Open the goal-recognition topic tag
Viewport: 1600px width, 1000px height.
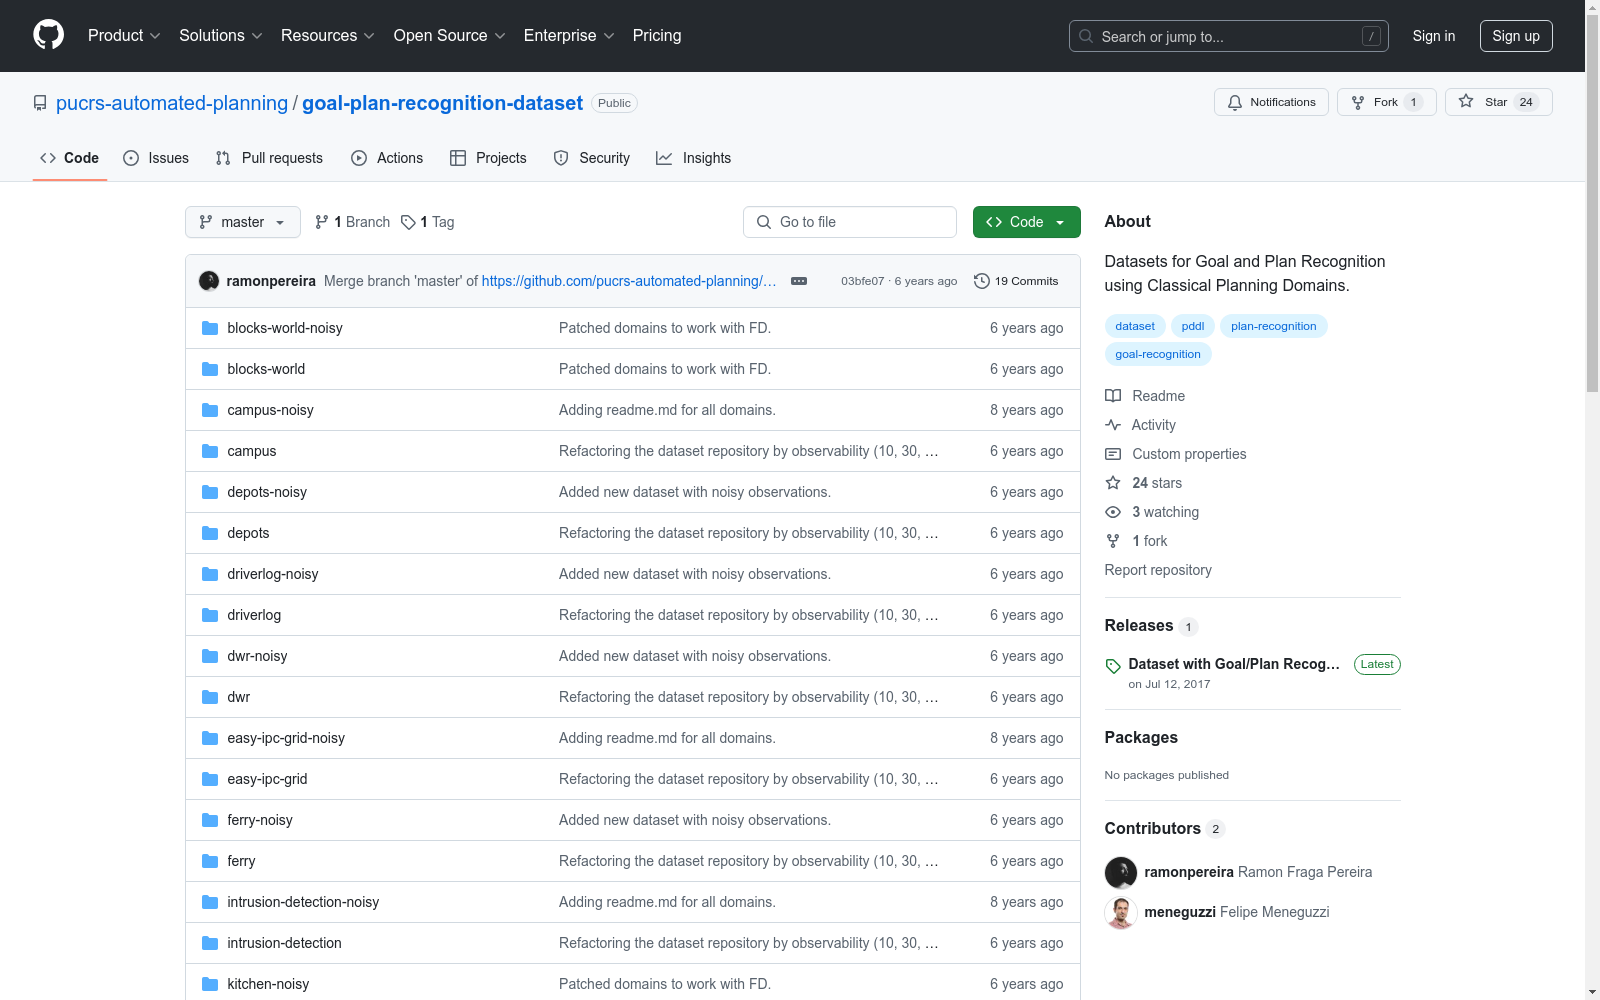[x=1158, y=354]
